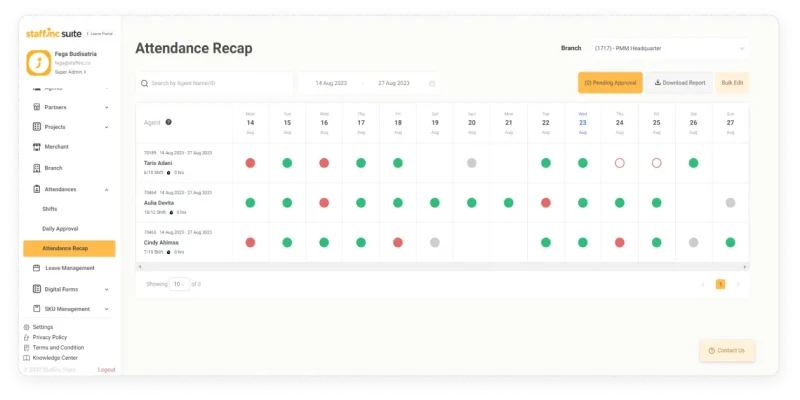The height and width of the screenshot is (400, 800).
Task: Click the scrollbar left arrow
Action: pos(140,267)
